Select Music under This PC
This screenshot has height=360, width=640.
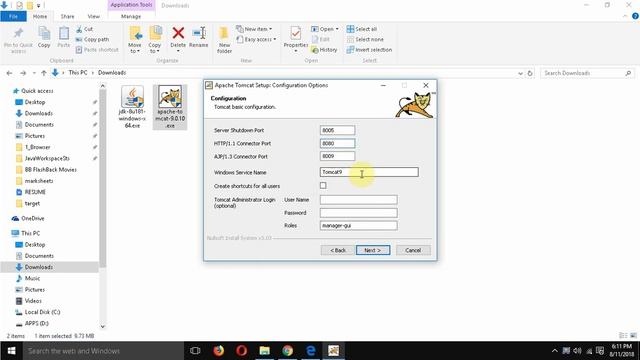pos(32,278)
